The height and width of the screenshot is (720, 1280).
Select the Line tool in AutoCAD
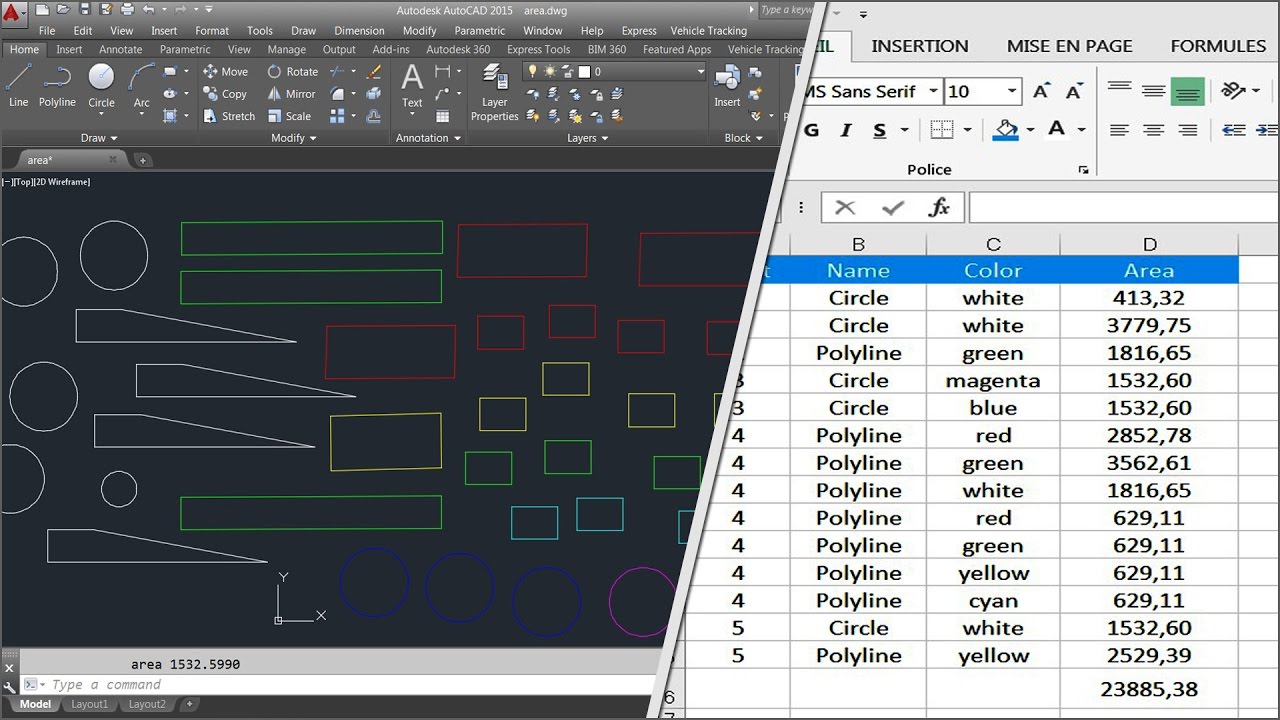tap(18, 85)
